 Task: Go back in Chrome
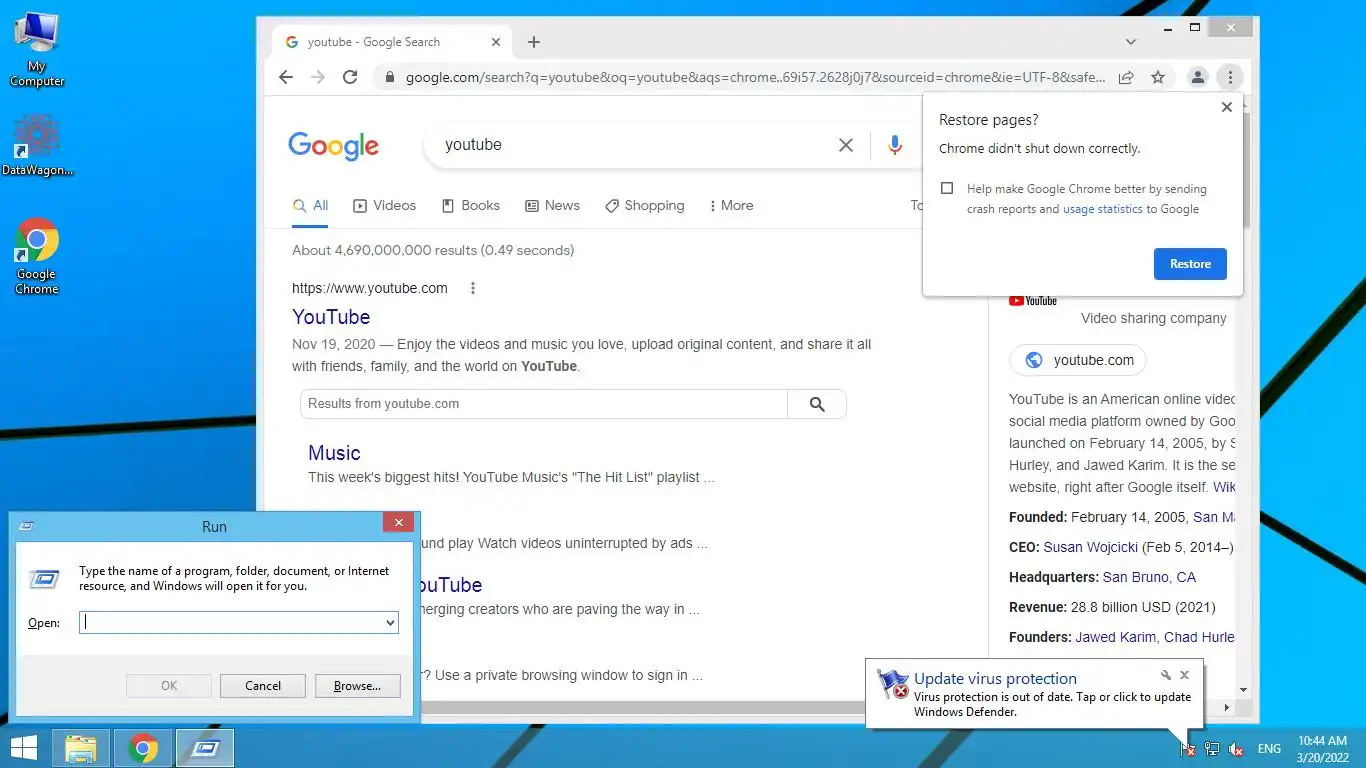point(286,77)
